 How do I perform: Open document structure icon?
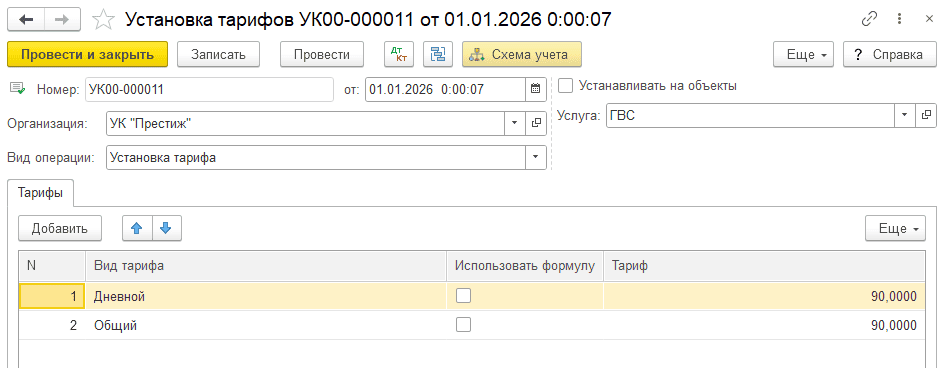[x=438, y=54]
